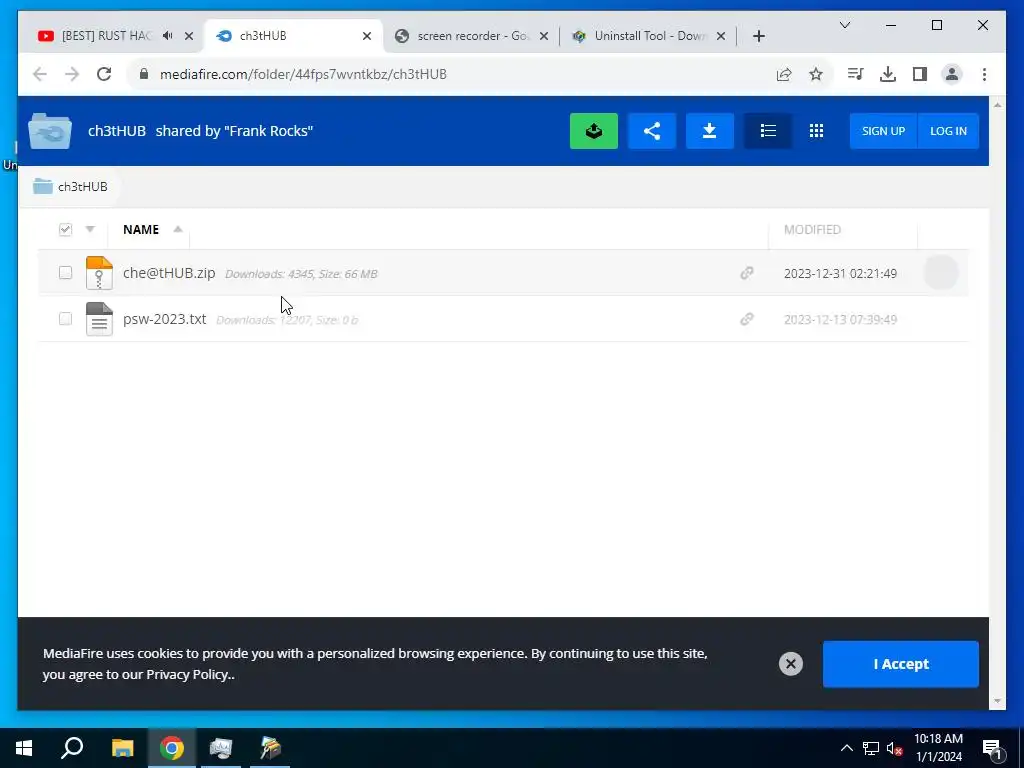Viewport: 1024px width, 768px height.
Task: Accept cookies with I Accept
Action: (901, 664)
